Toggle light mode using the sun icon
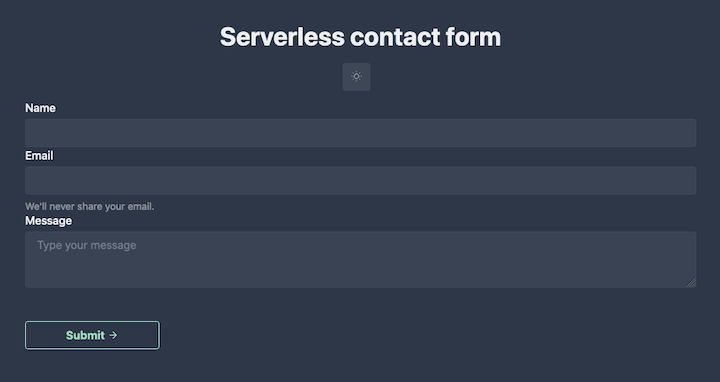Viewport: 720px width, 382px height. point(356,77)
